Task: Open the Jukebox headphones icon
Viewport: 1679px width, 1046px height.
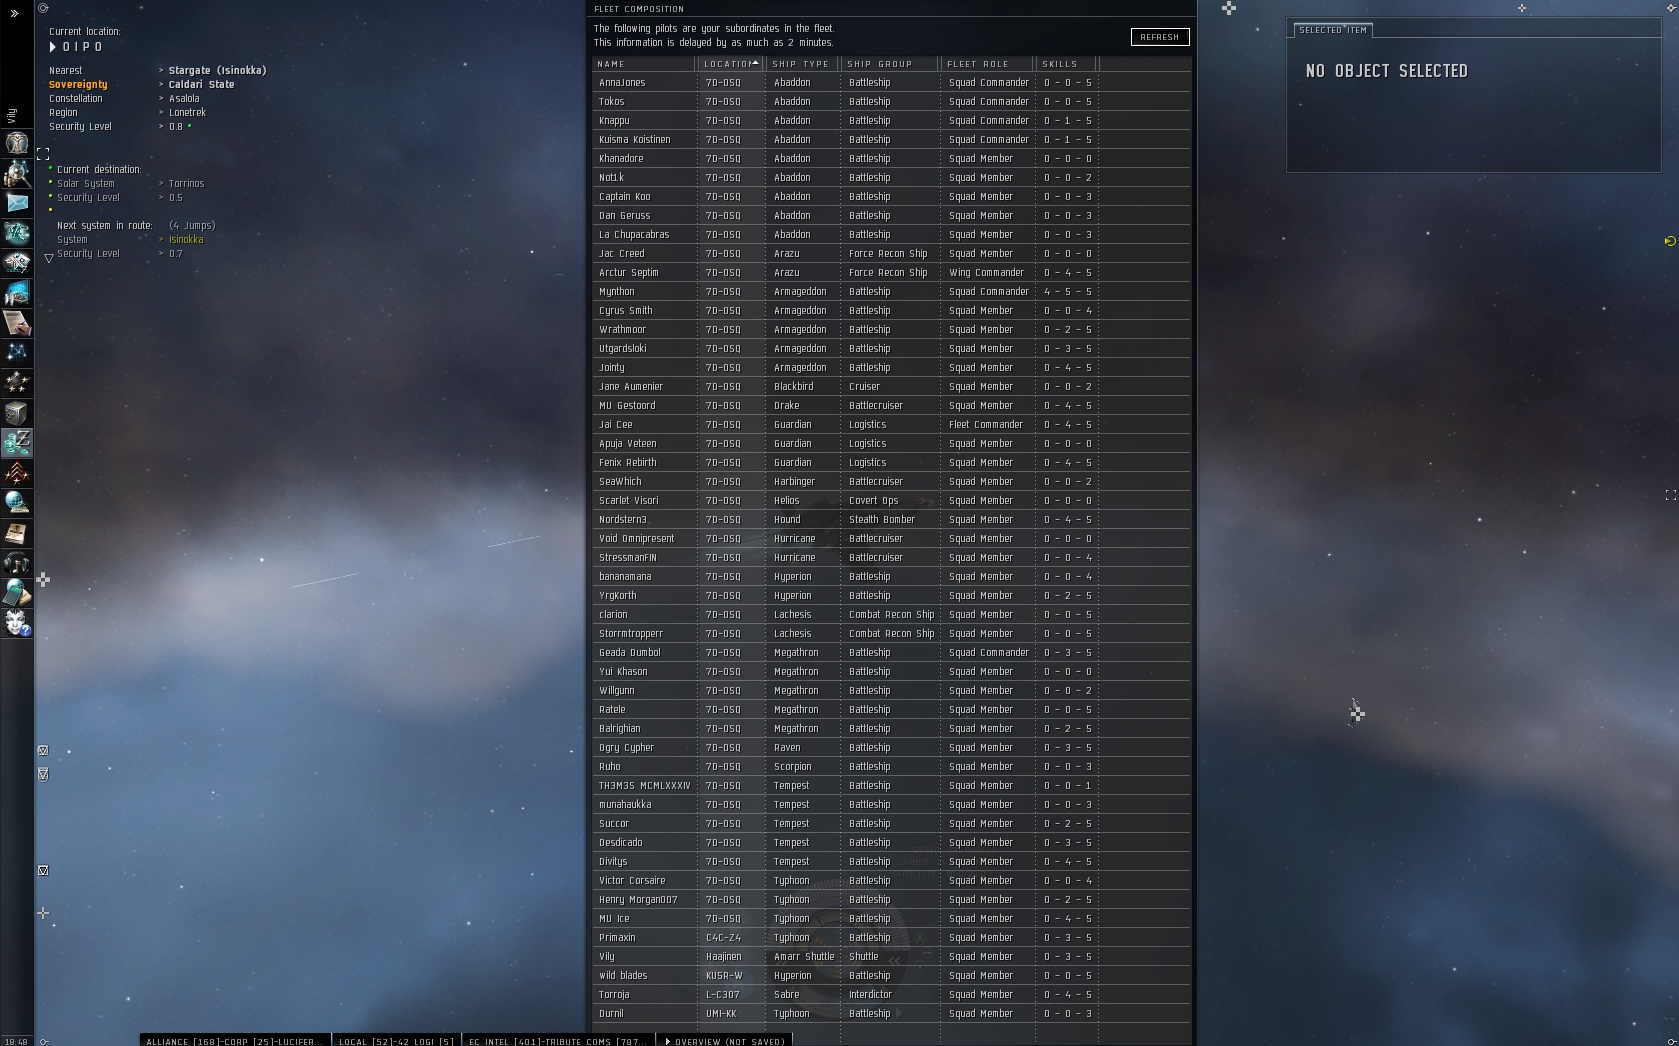Action: (17, 563)
